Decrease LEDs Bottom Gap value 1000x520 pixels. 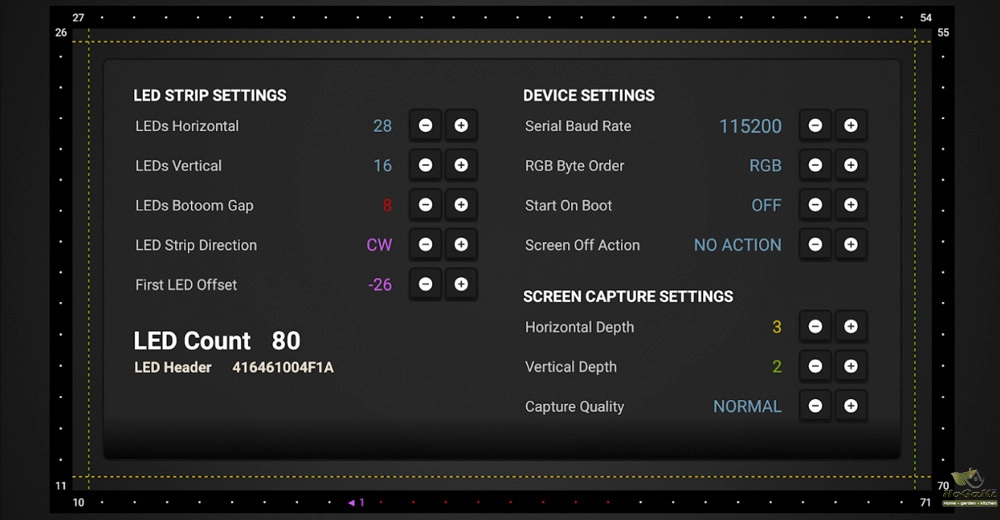425,205
